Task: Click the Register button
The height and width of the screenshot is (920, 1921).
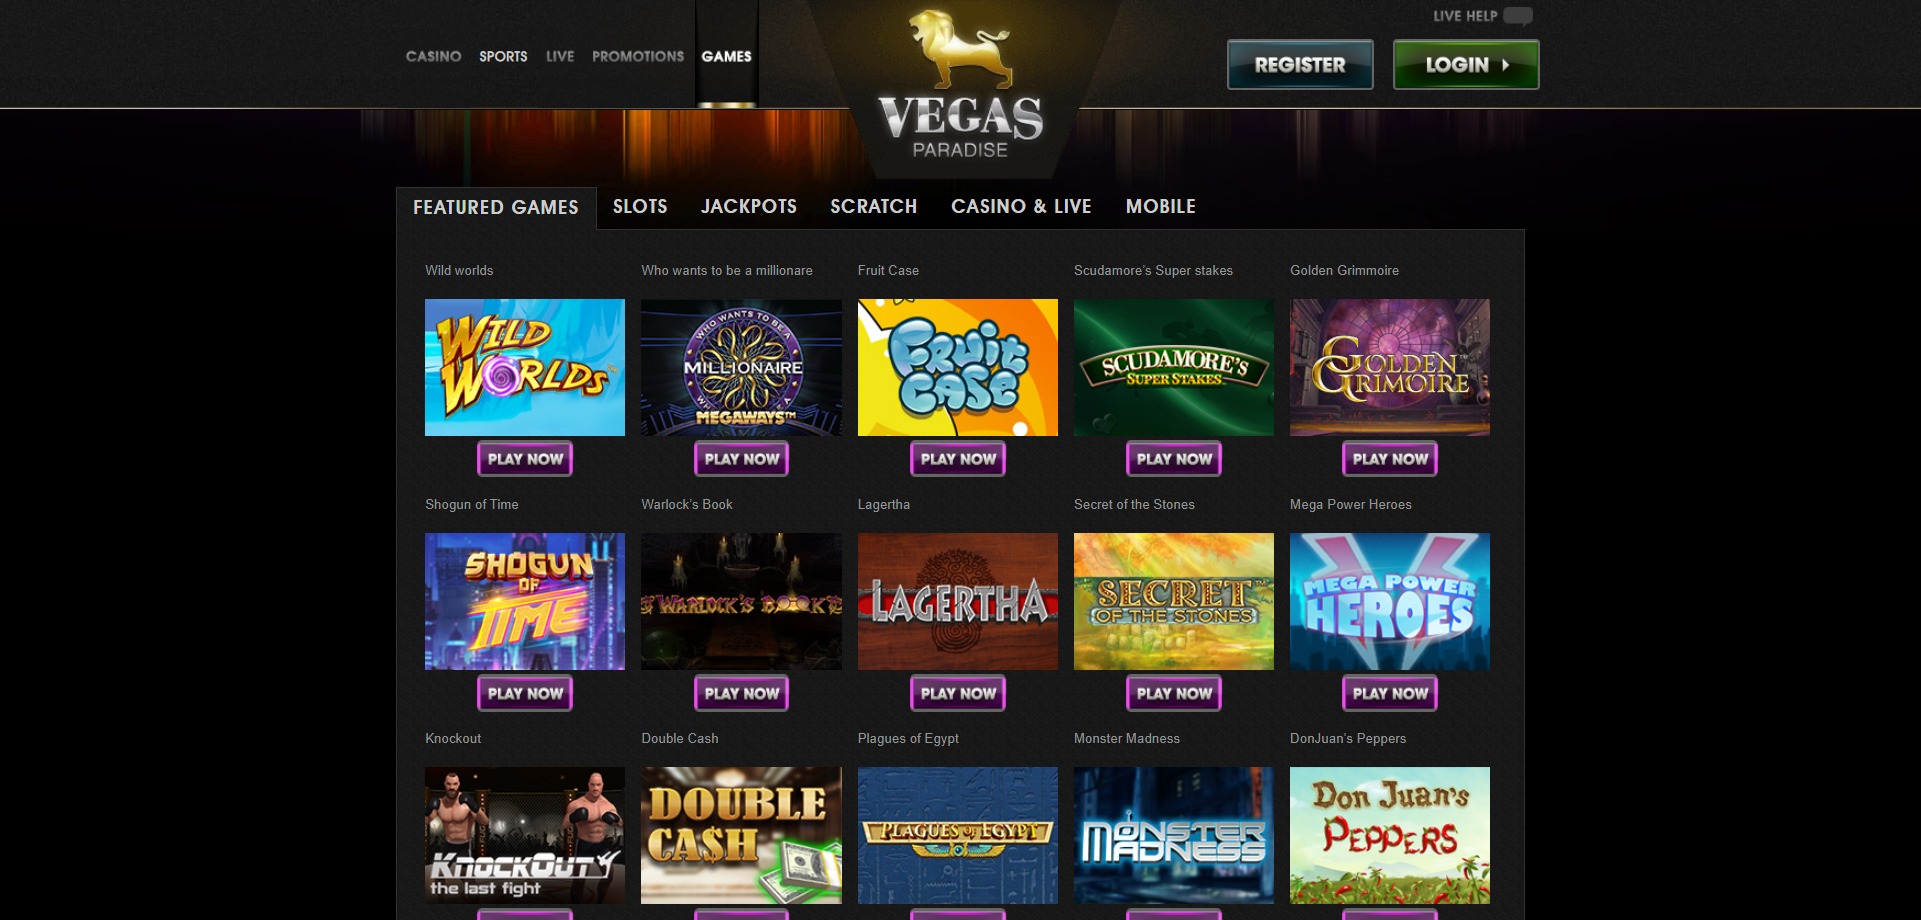Action: 1300,65
